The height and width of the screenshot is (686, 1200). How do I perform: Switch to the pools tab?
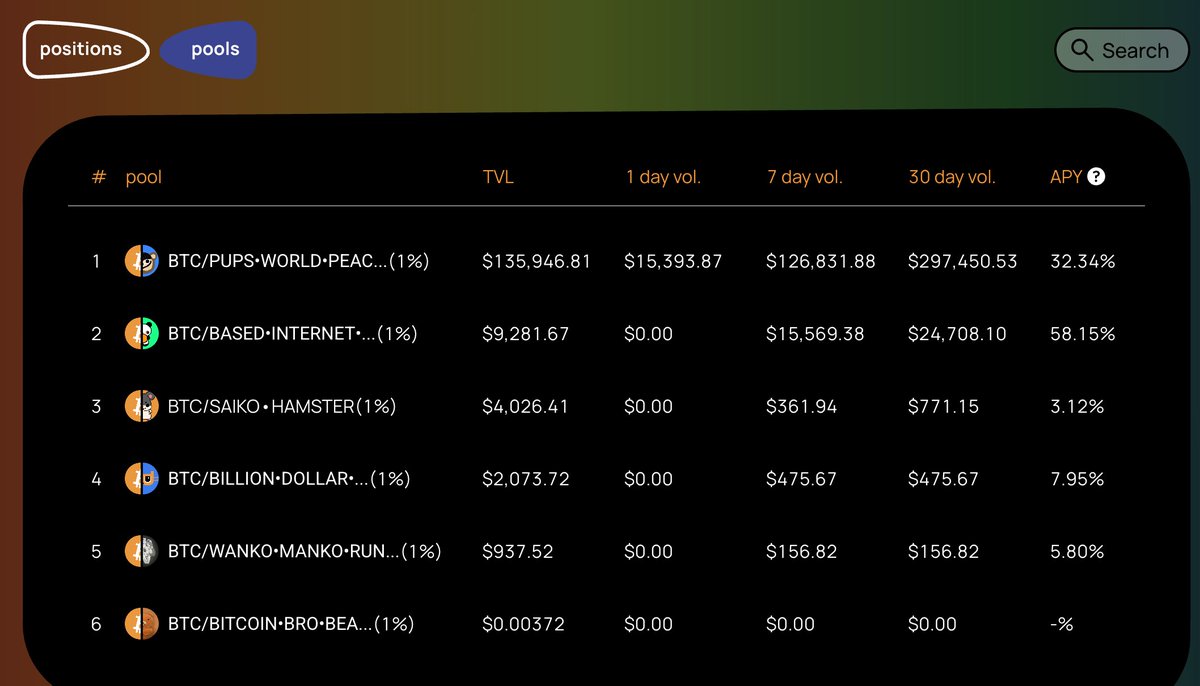pos(209,49)
